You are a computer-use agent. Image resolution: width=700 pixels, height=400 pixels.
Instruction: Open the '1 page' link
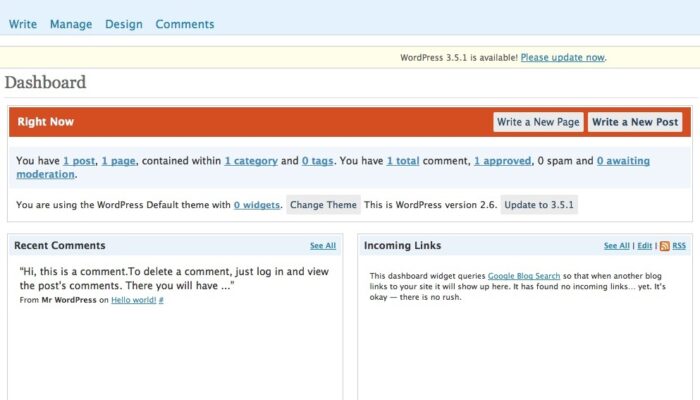118,161
